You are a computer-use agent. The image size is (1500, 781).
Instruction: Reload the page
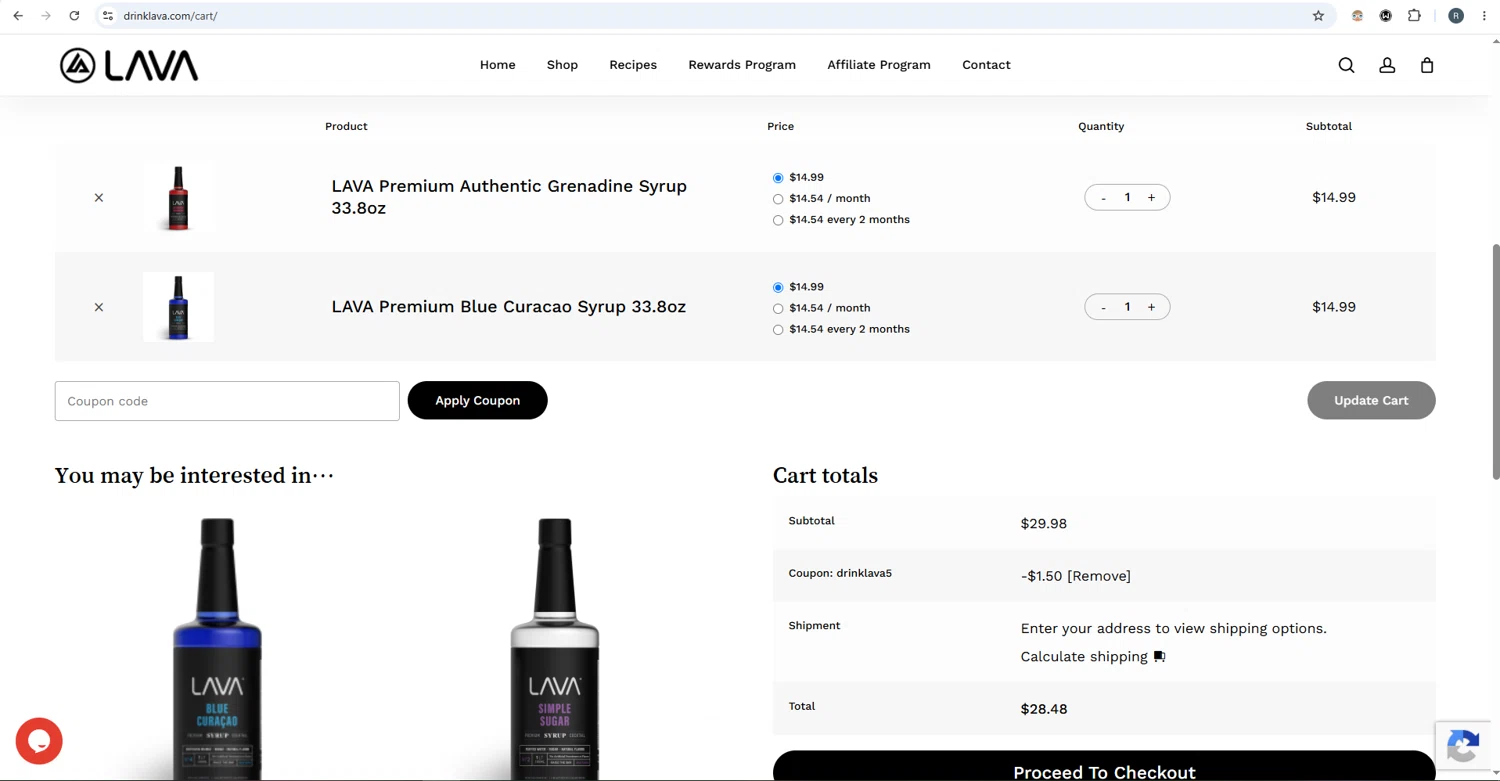[x=74, y=16]
